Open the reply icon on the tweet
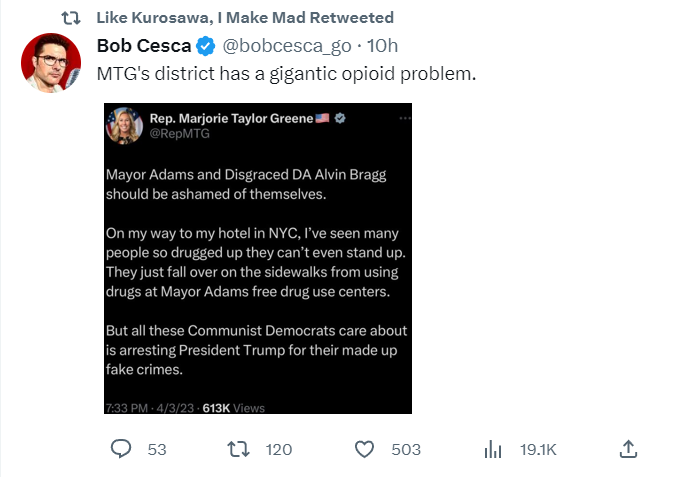The width and height of the screenshot is (684, 477). 120,449
